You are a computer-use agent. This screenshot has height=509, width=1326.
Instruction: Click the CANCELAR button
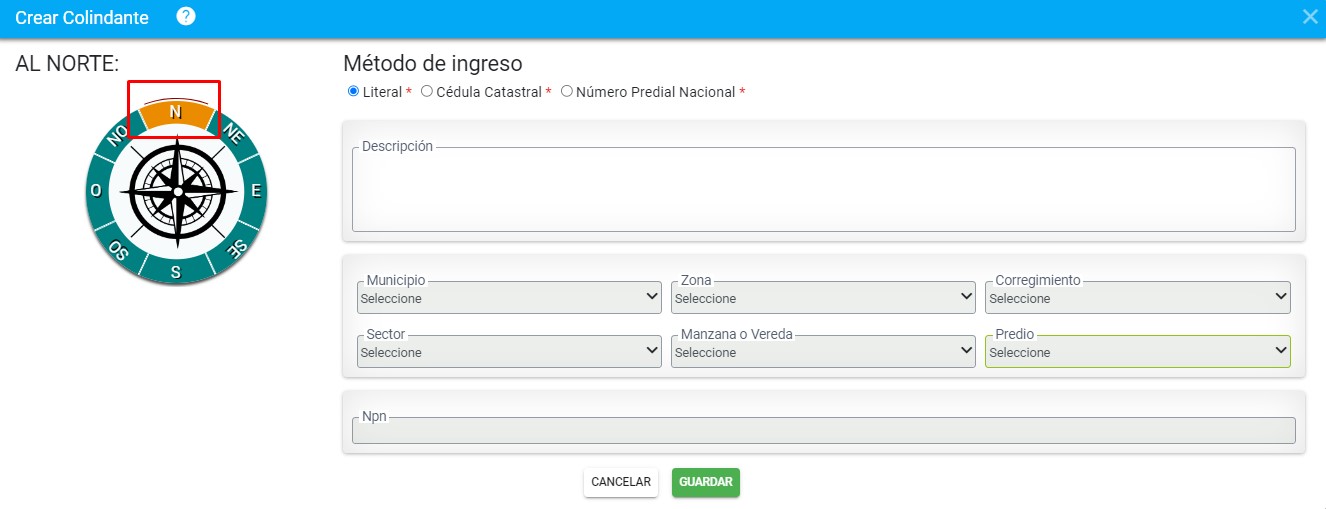[621, 482]
